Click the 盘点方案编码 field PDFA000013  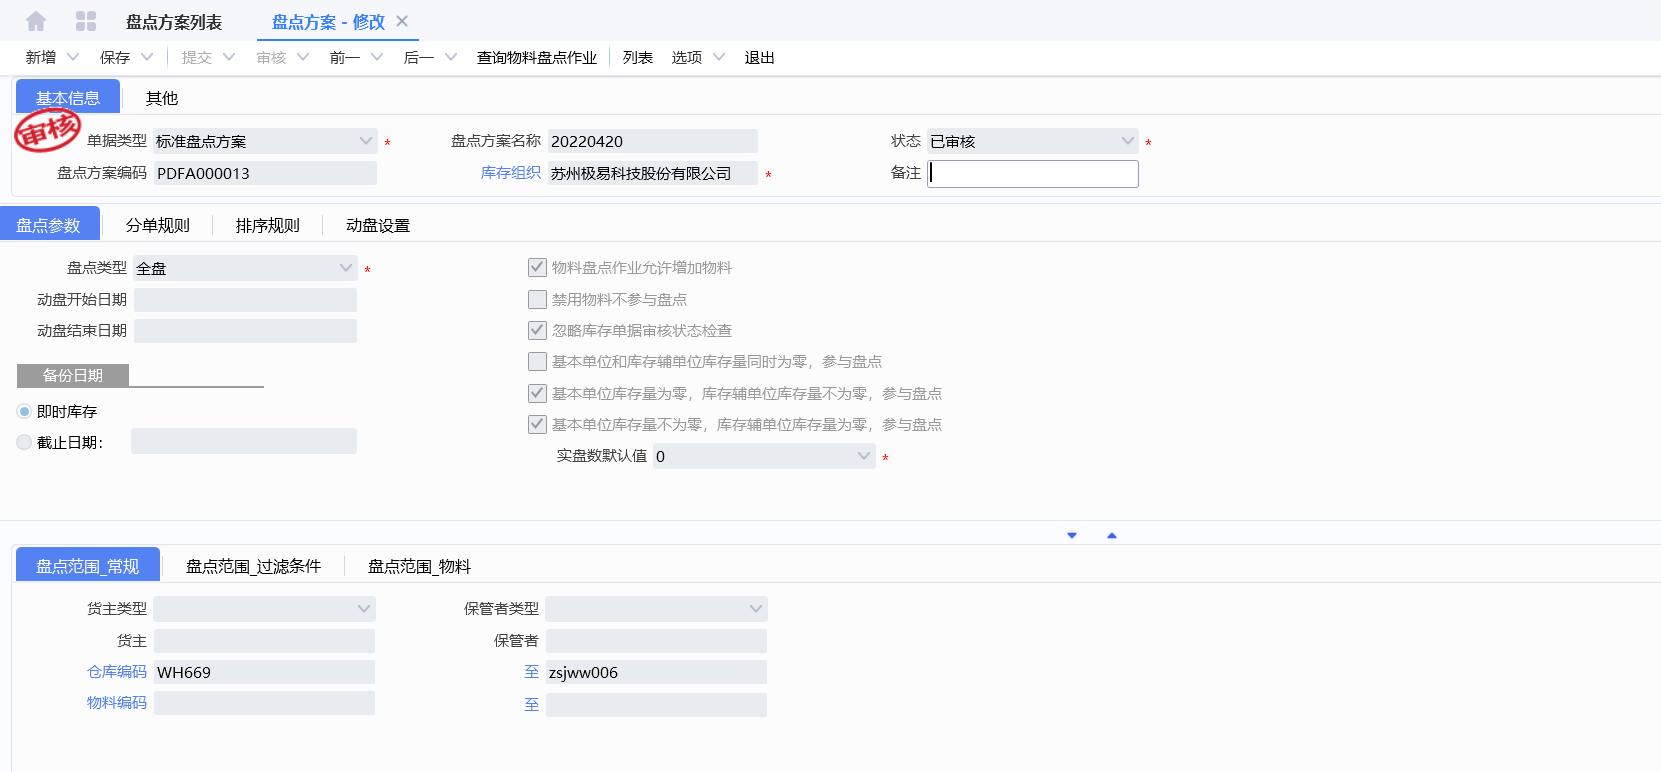pyautogui.click(x=265, y=173)
